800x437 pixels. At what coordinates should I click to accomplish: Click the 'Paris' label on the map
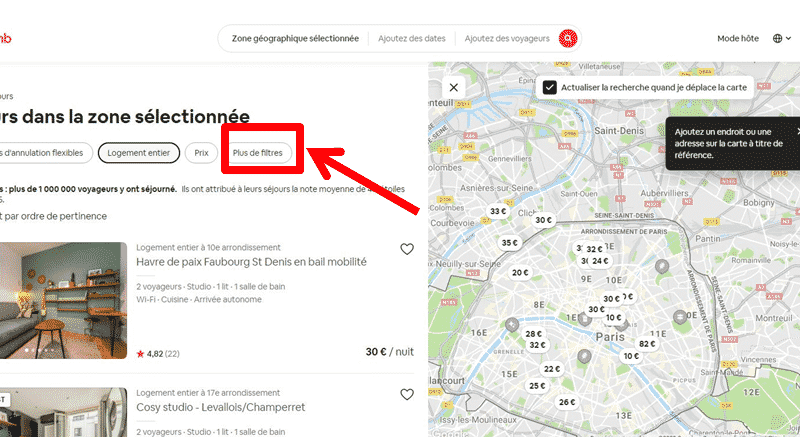610,337
